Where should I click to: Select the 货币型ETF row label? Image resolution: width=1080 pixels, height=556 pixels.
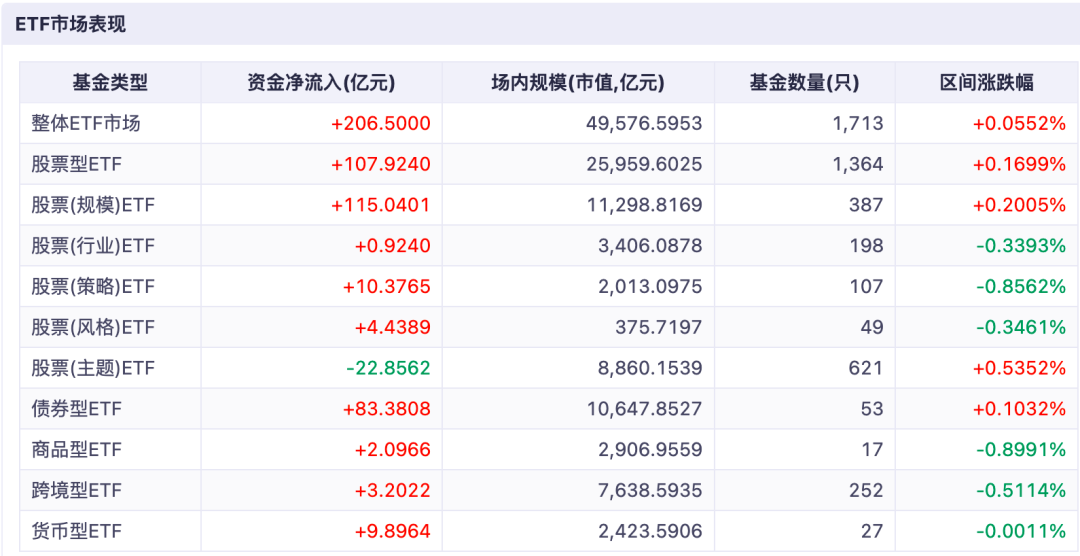(x=76, y=531)
